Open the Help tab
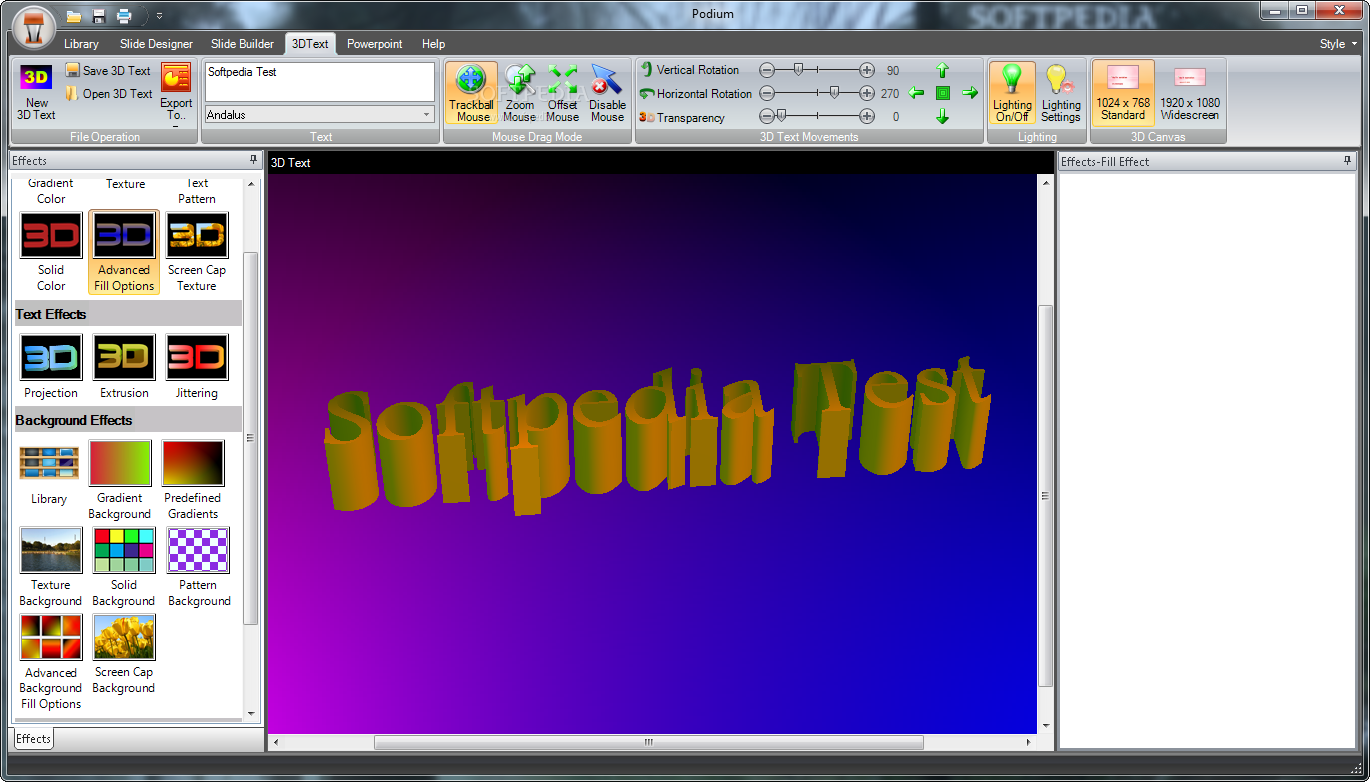 [x=433, y=44]
